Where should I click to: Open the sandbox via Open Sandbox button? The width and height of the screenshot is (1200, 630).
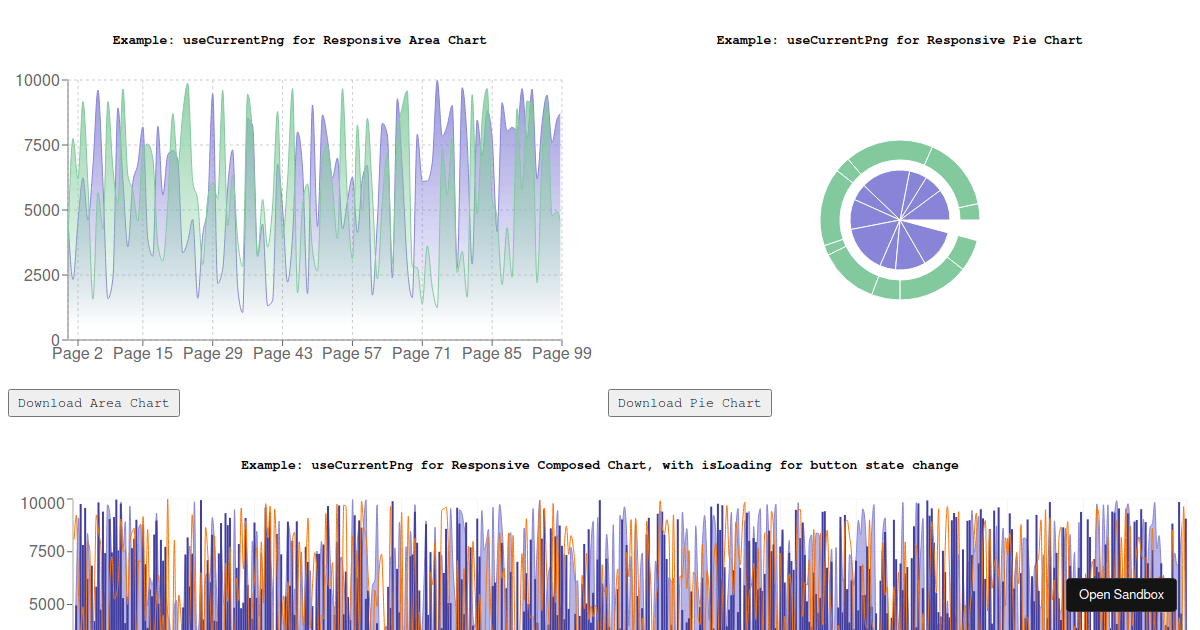[x=1121, y=594]
